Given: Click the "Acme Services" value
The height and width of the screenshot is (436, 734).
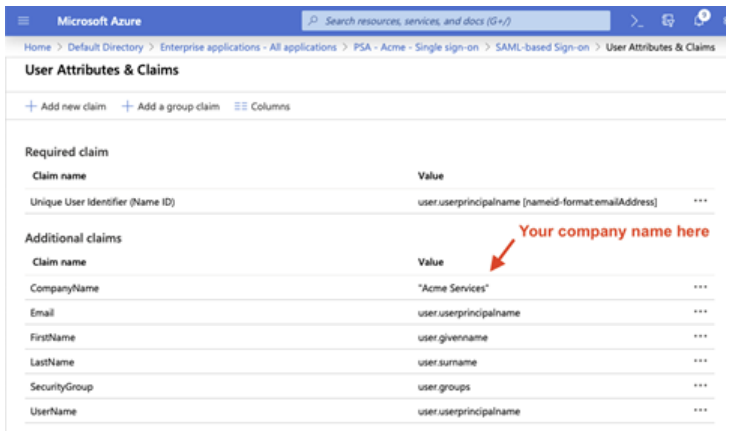Looking at the screenshot, I should coord(453,288).
